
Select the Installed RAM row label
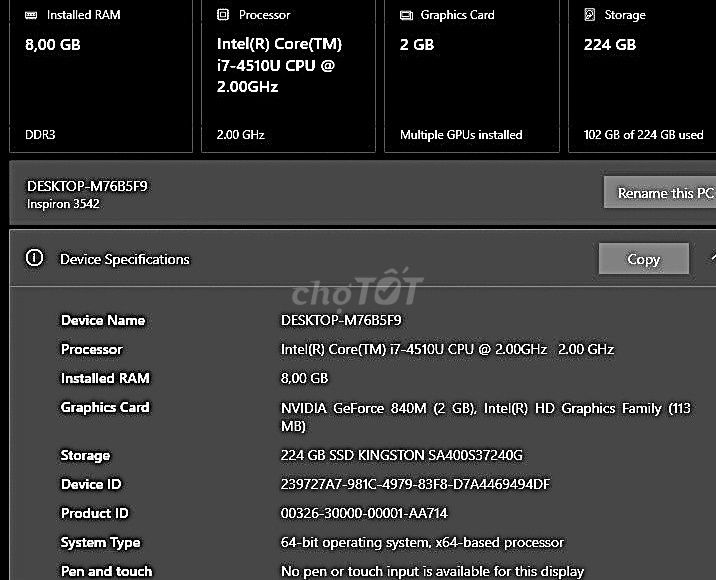[x=105, y=378]
